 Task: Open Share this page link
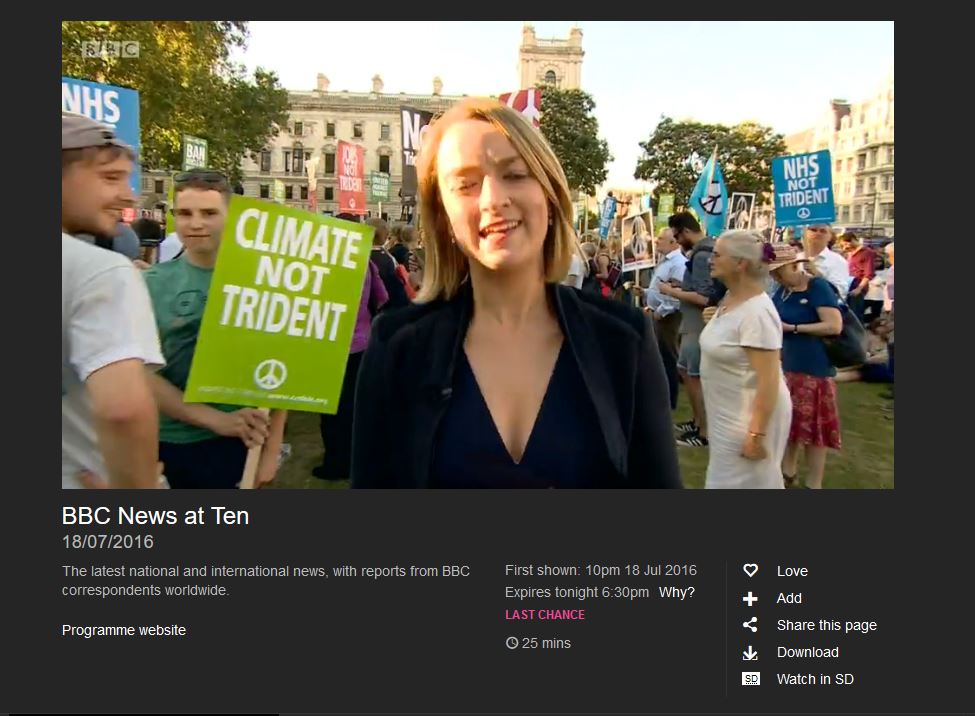(x=826, y=625)
